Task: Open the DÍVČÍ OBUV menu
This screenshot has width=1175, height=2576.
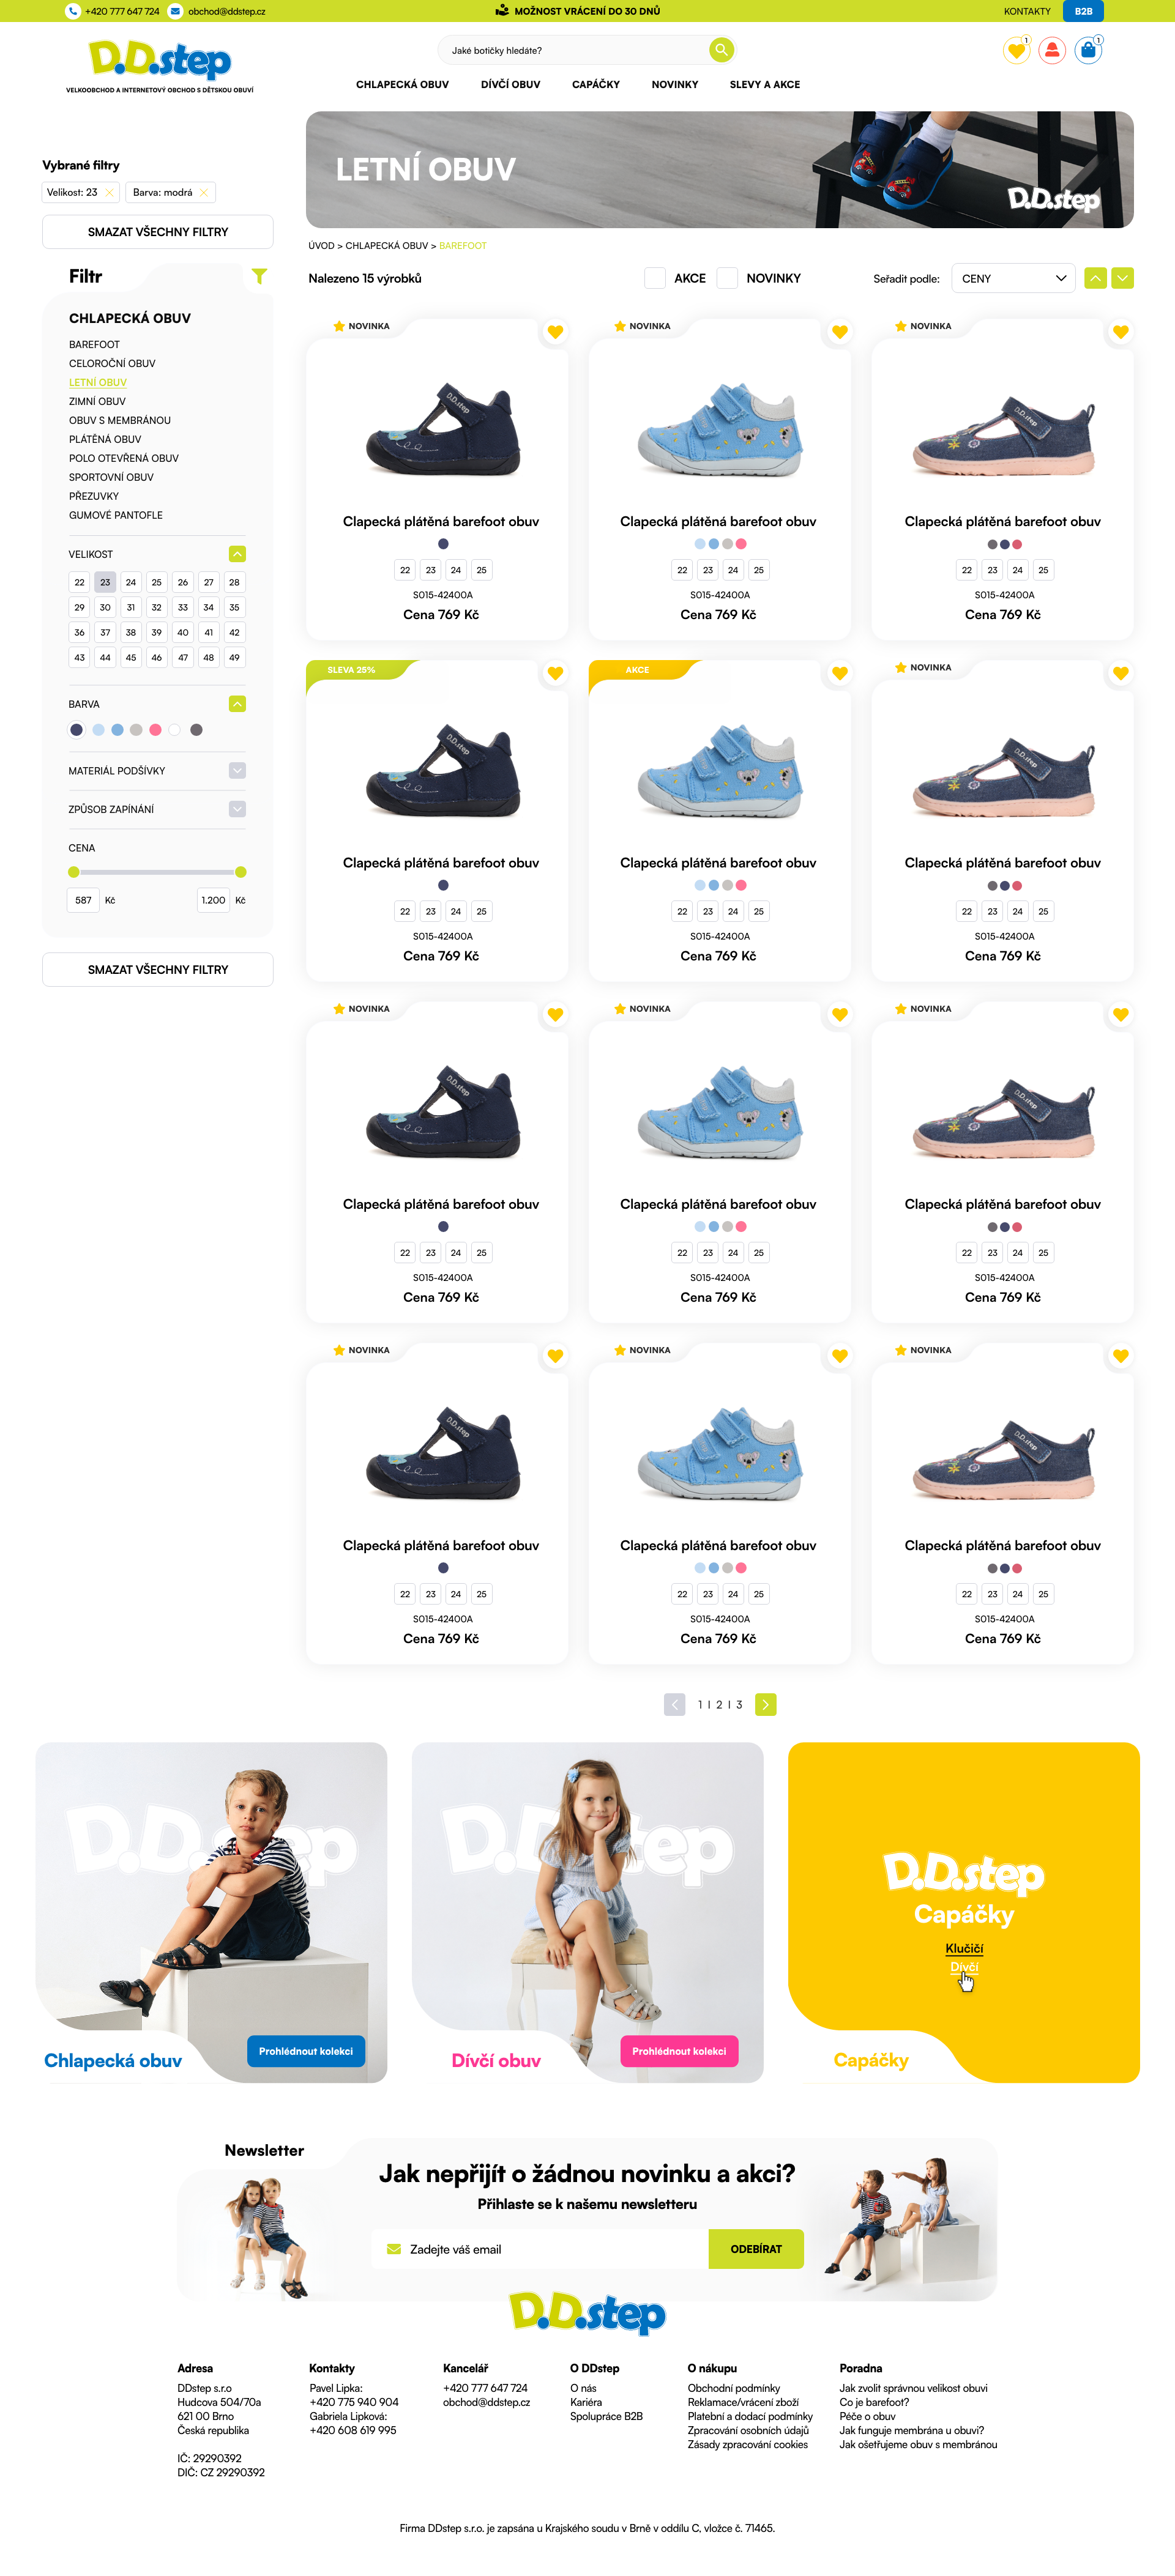Action: point(510,85)
